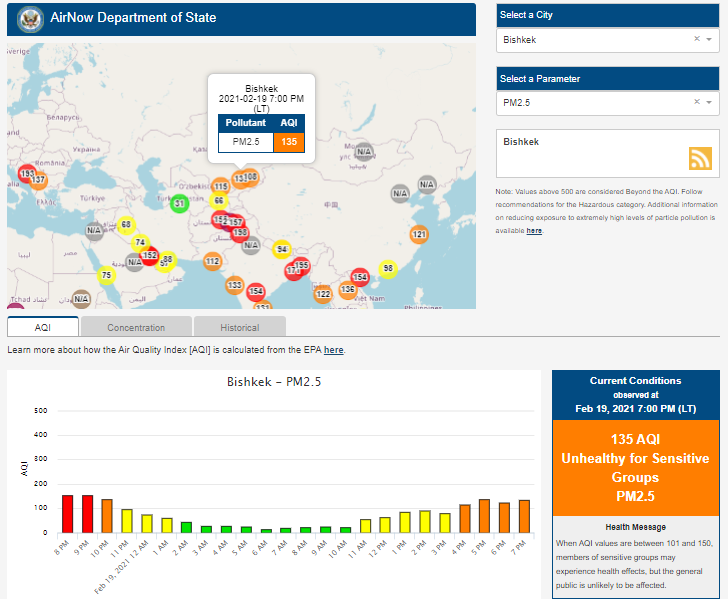Click the orange 121 marker on the map

pyautogui.click(x=419, y=235)
